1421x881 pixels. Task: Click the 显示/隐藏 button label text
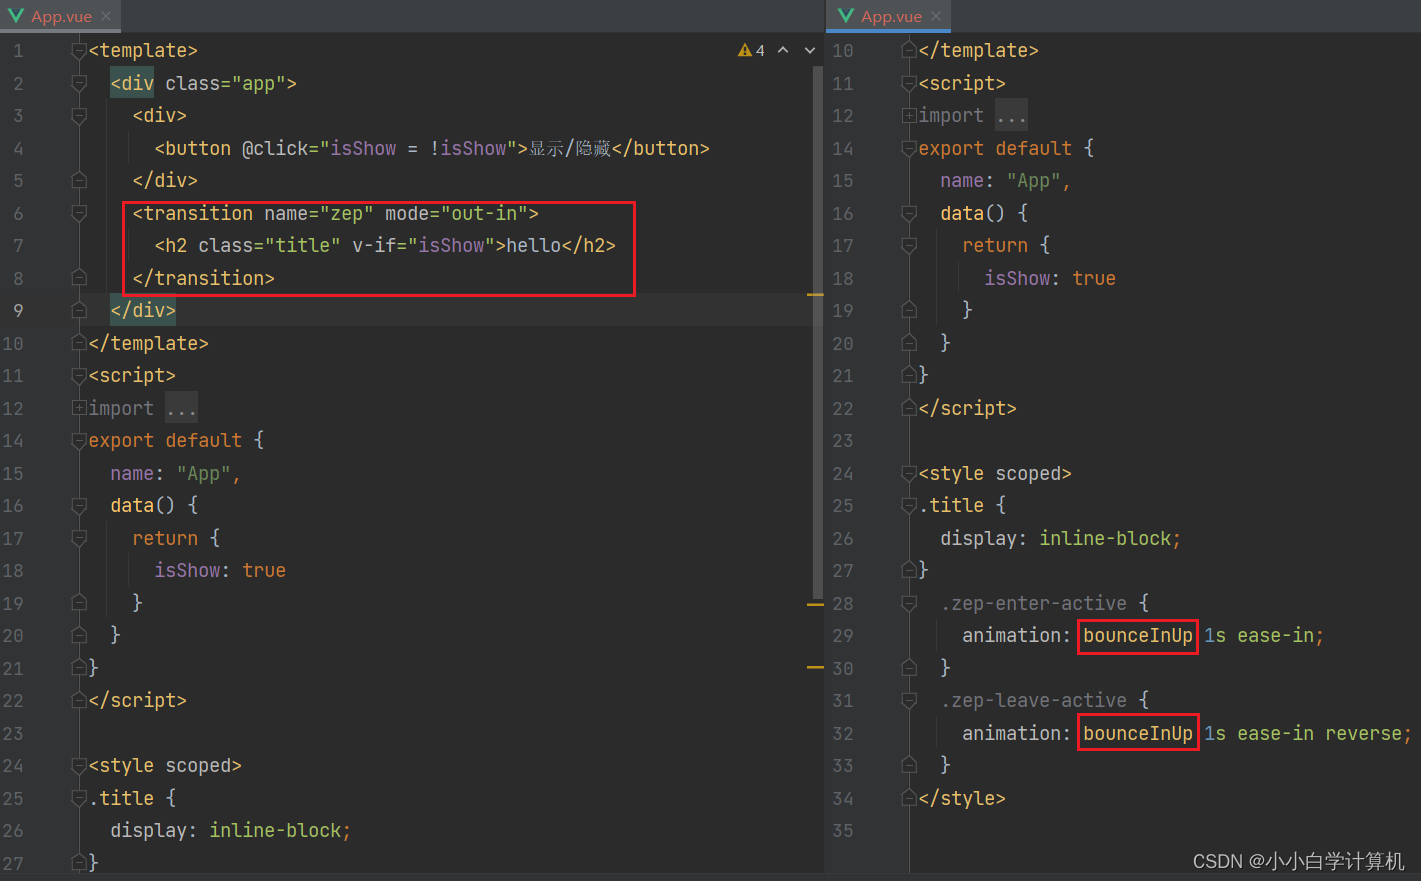(x=570, y=148)
